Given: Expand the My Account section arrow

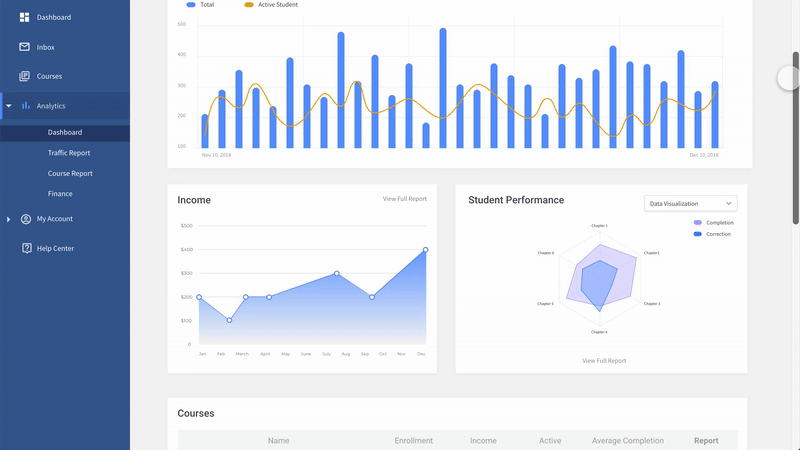Looking at the screenshot, I should [8, 219].
